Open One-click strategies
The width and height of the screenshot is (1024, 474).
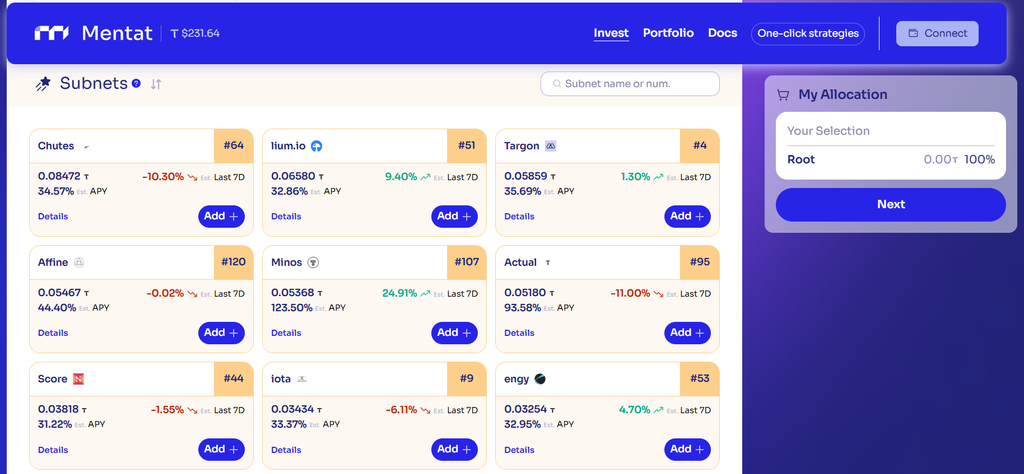coord(808,34)
